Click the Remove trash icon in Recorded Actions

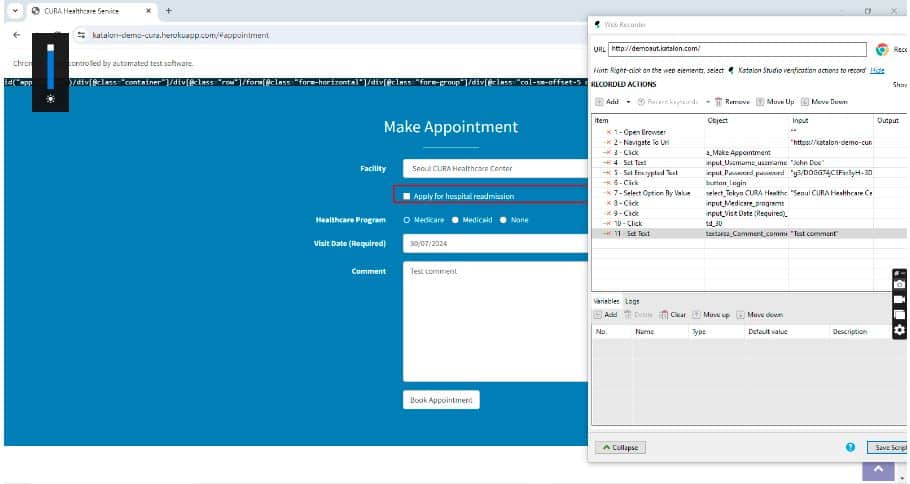click(718, 102)
